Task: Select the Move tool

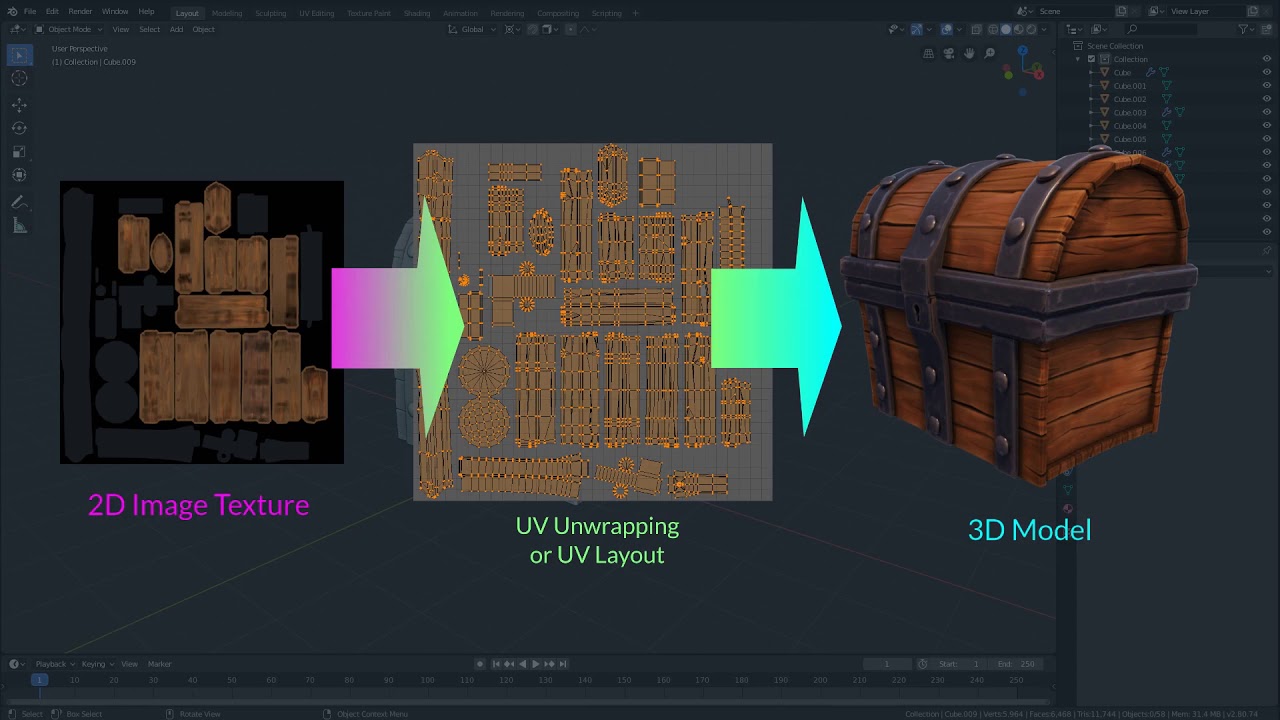Action: 19,104
